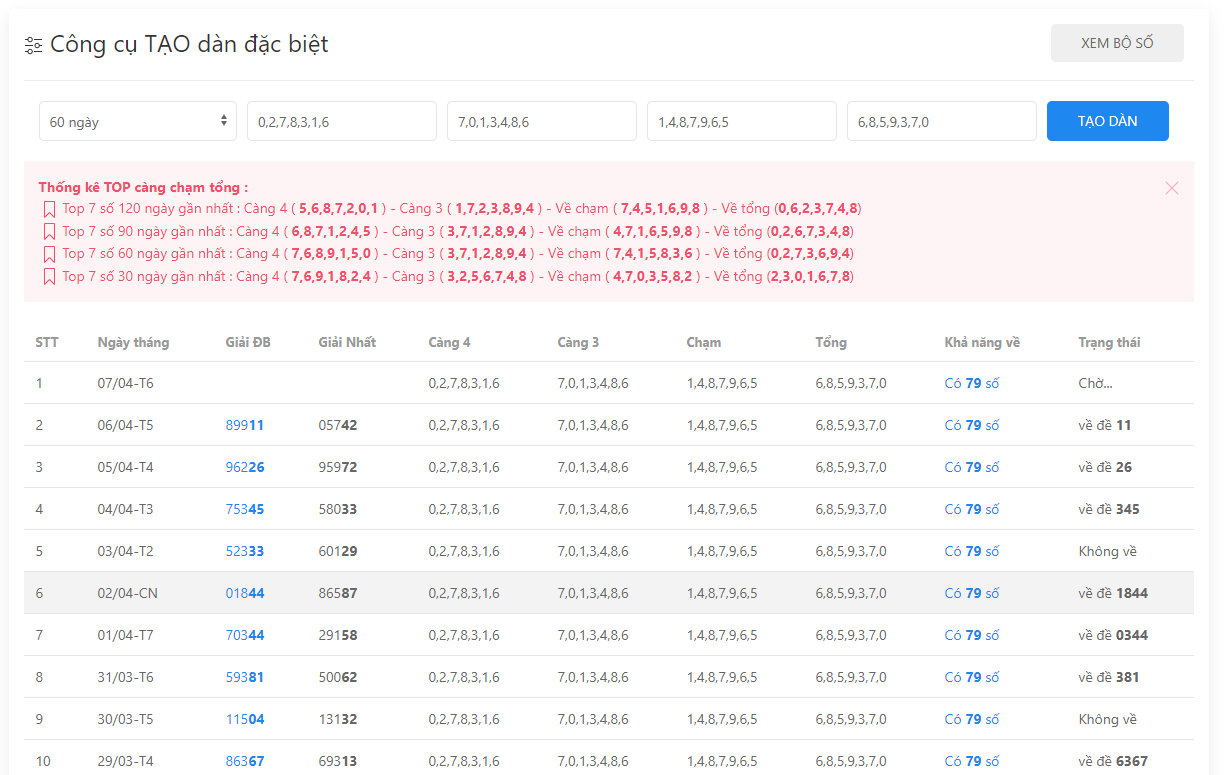Click row number 1 link
Screen dimensions: 1227x775
tap(39, 383)
